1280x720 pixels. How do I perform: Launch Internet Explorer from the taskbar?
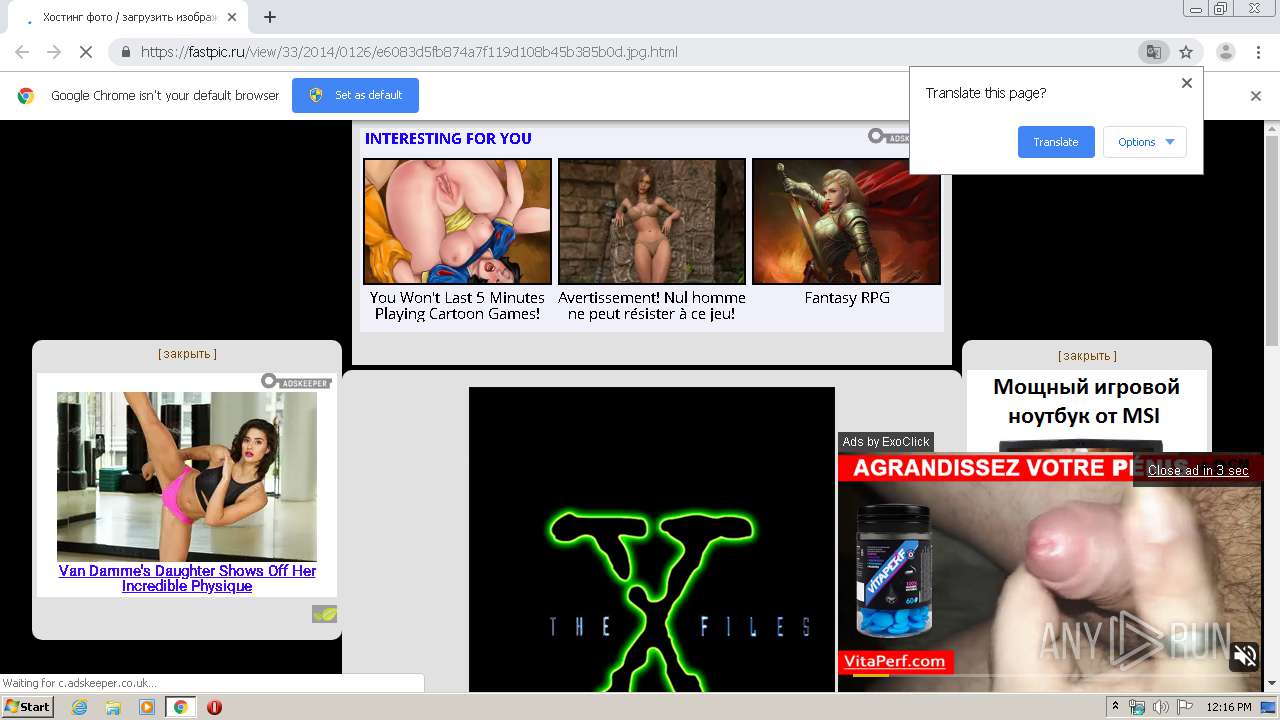[80, 707]
